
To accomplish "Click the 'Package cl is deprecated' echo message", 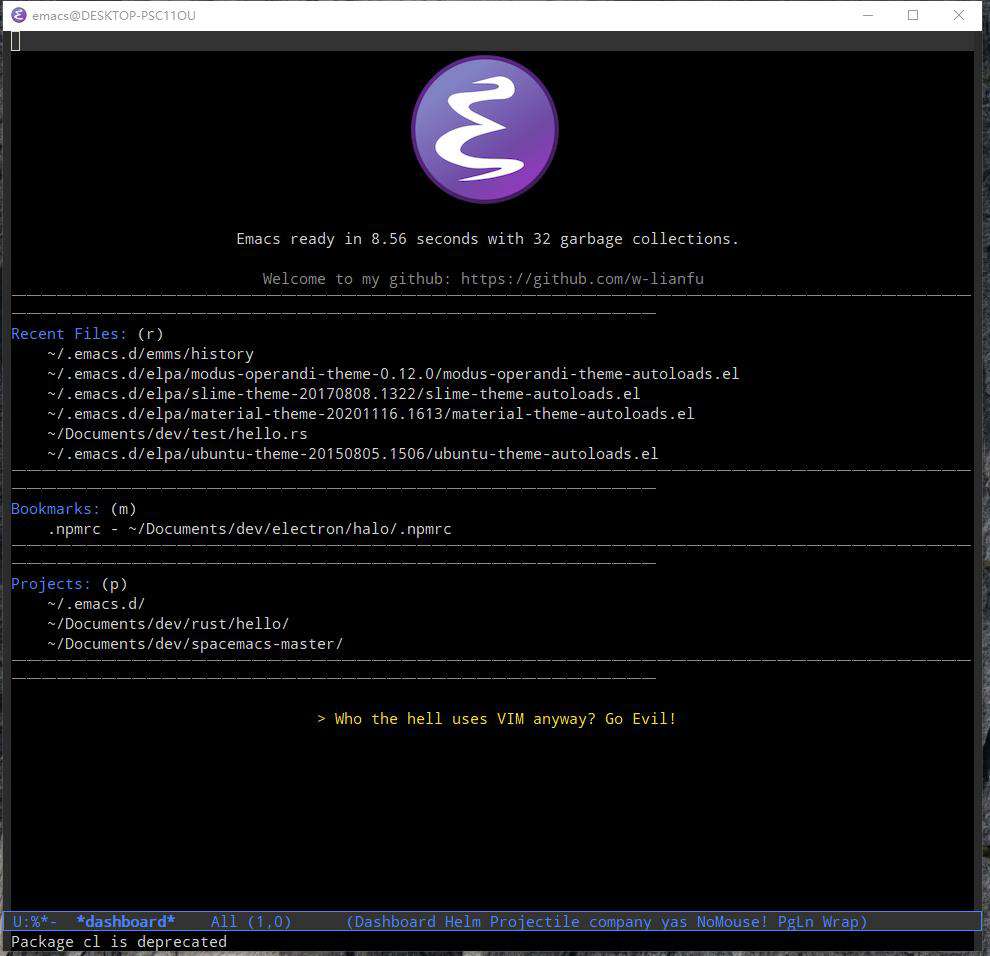I will (x=119, y=941).
